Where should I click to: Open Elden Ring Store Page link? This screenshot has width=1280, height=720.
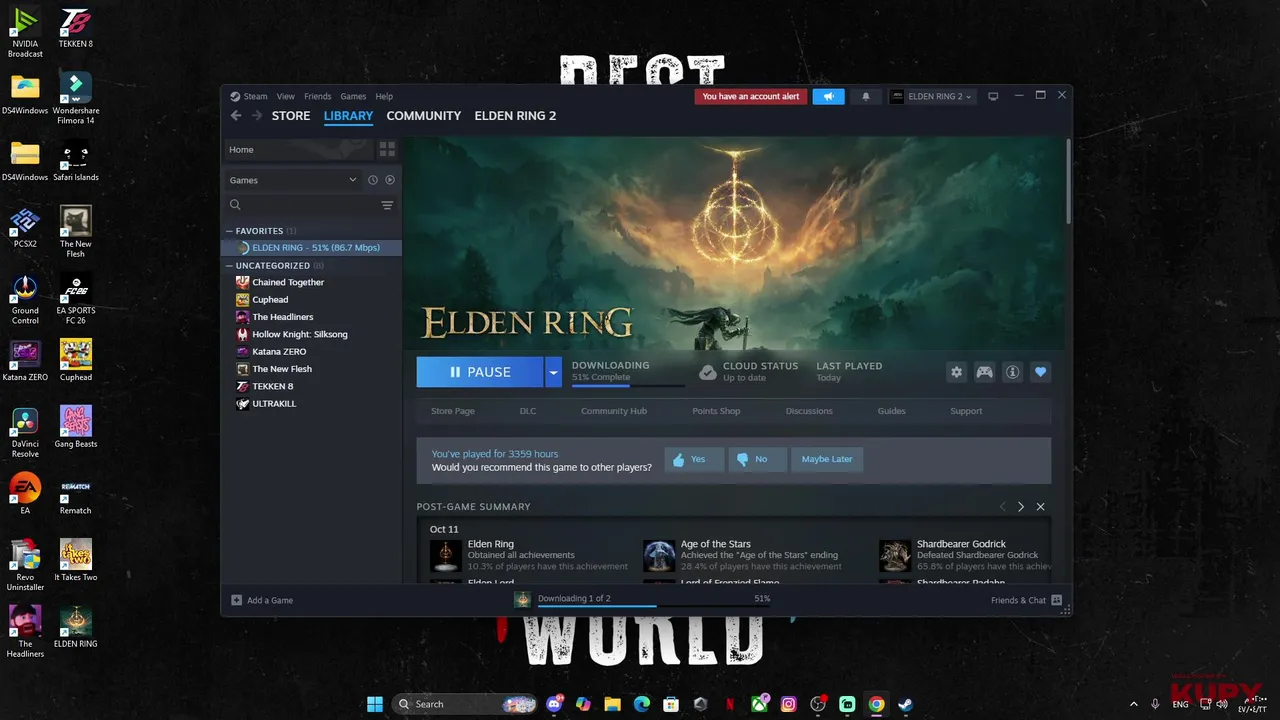[x=453, y=411]
